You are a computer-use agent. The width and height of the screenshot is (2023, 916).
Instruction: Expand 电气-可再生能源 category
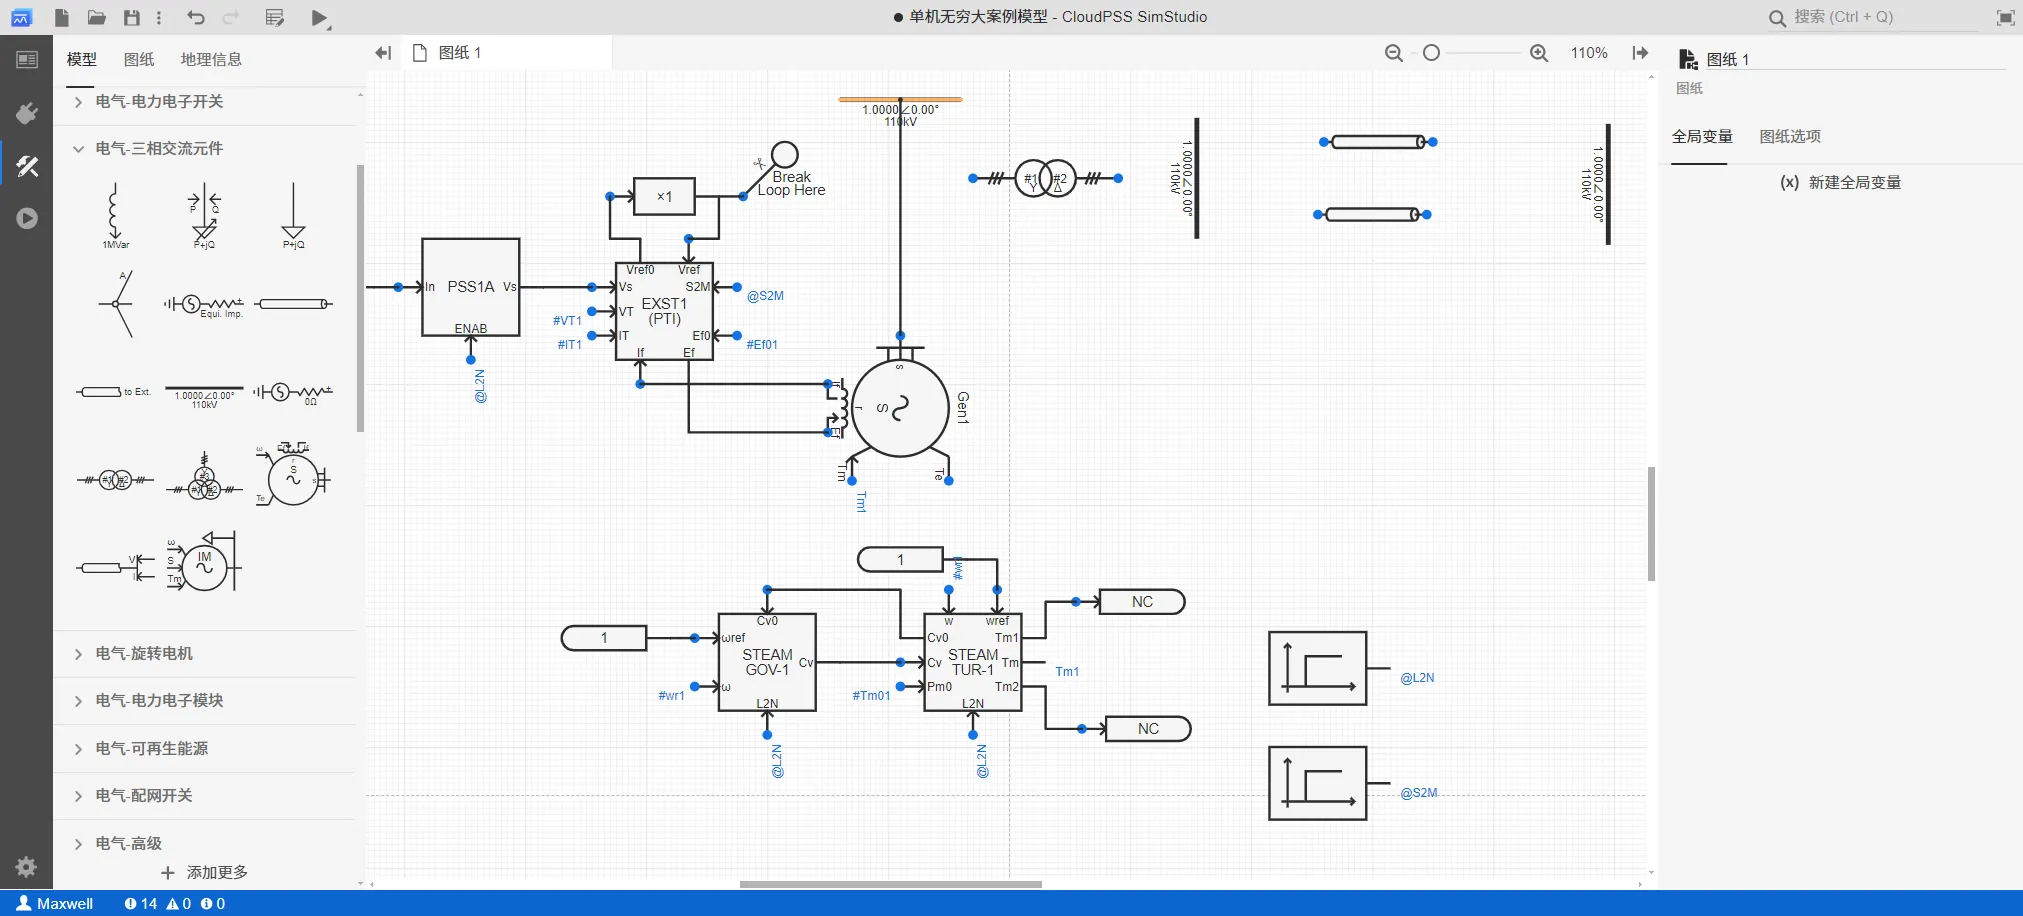[x=204, y=748]
